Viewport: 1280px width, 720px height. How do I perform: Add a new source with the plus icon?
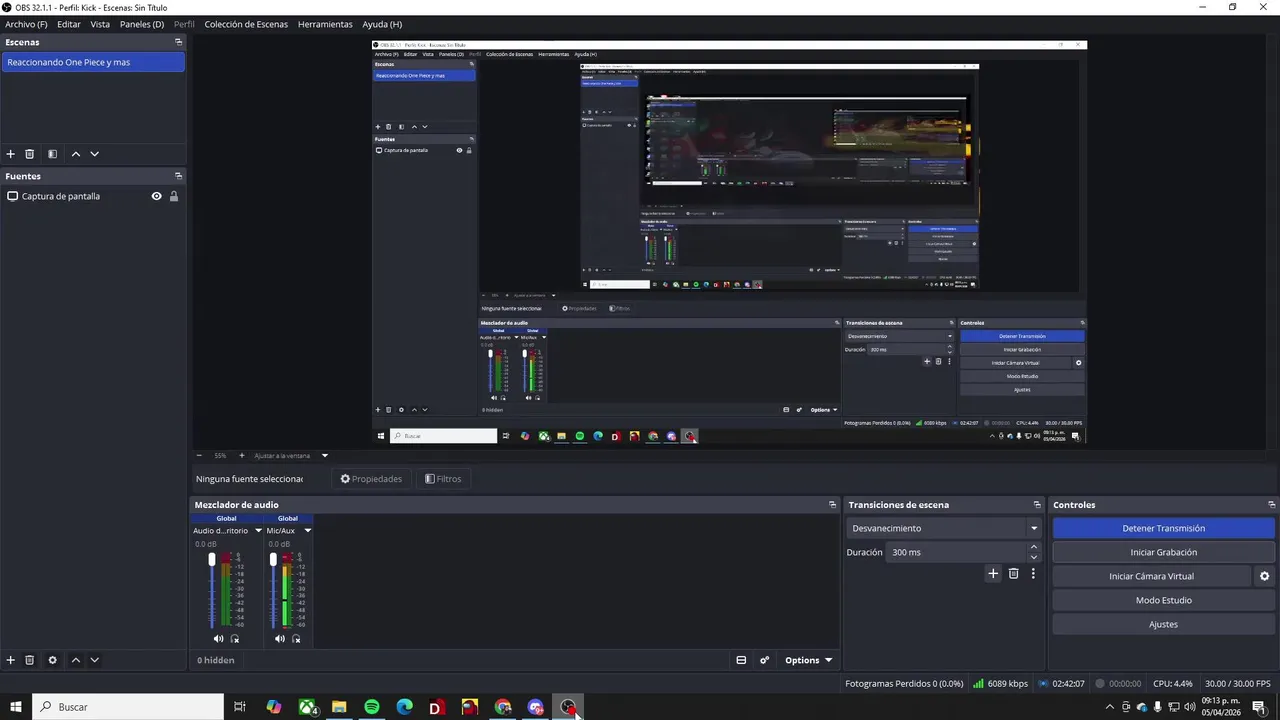[11, 660]
